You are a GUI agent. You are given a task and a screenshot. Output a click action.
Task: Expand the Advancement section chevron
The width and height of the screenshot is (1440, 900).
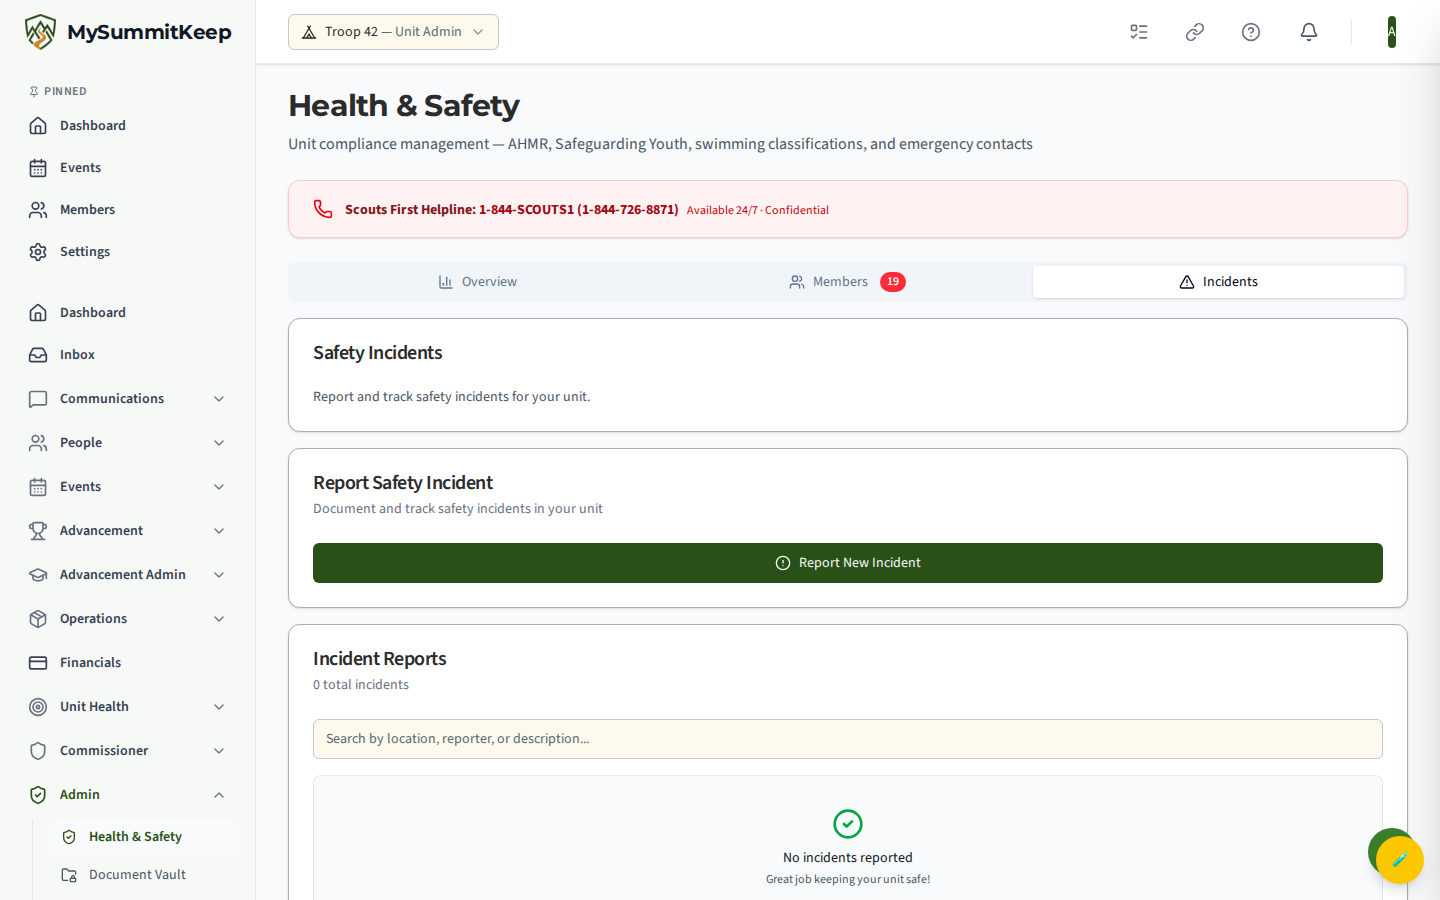tap(219, 531)
